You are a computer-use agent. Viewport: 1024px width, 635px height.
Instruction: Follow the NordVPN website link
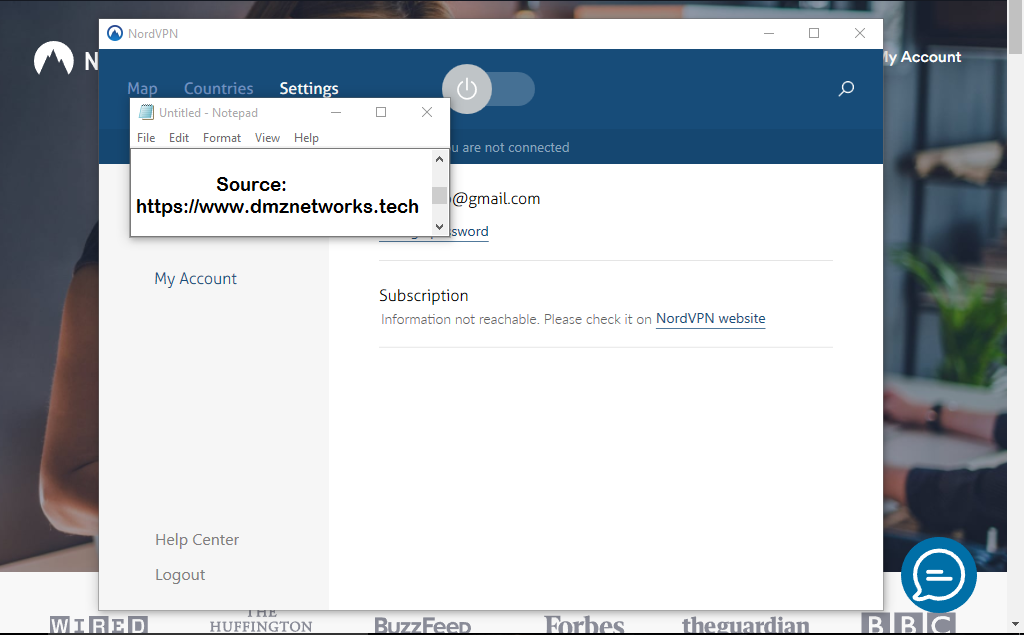pyautogui.click(x=711, y=319)
